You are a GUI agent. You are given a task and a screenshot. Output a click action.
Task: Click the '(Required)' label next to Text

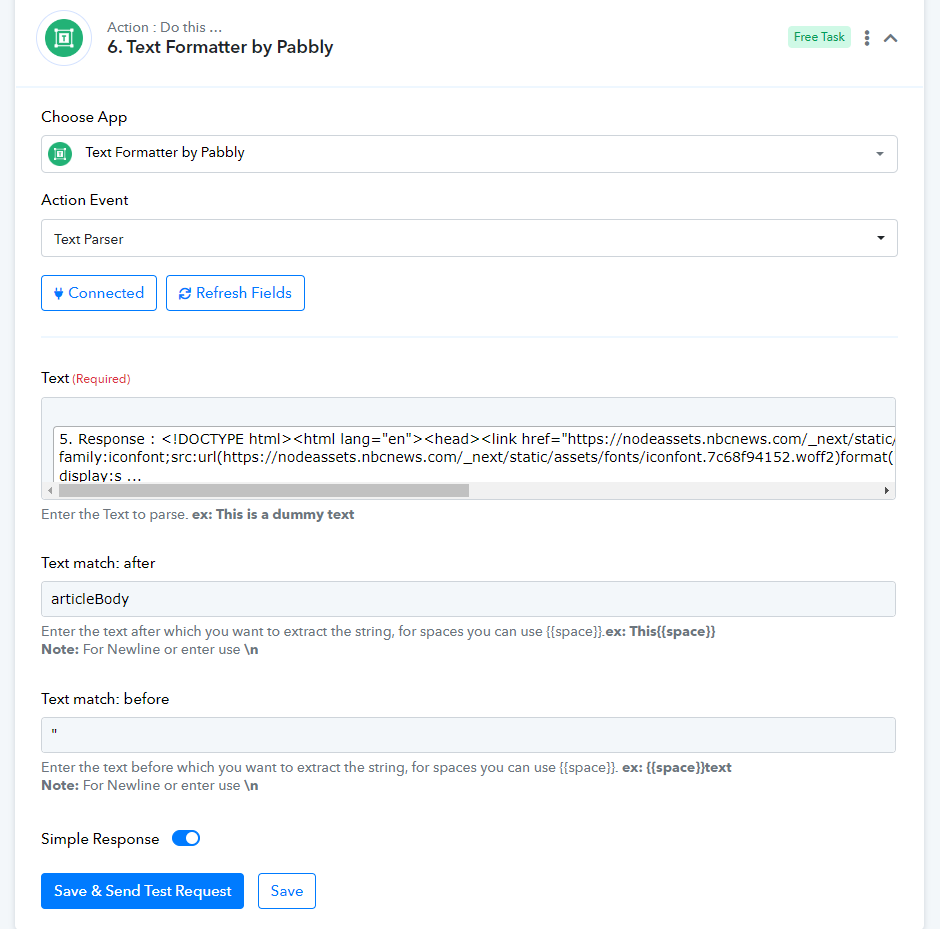pyautogui.click(x=101, y=379)
